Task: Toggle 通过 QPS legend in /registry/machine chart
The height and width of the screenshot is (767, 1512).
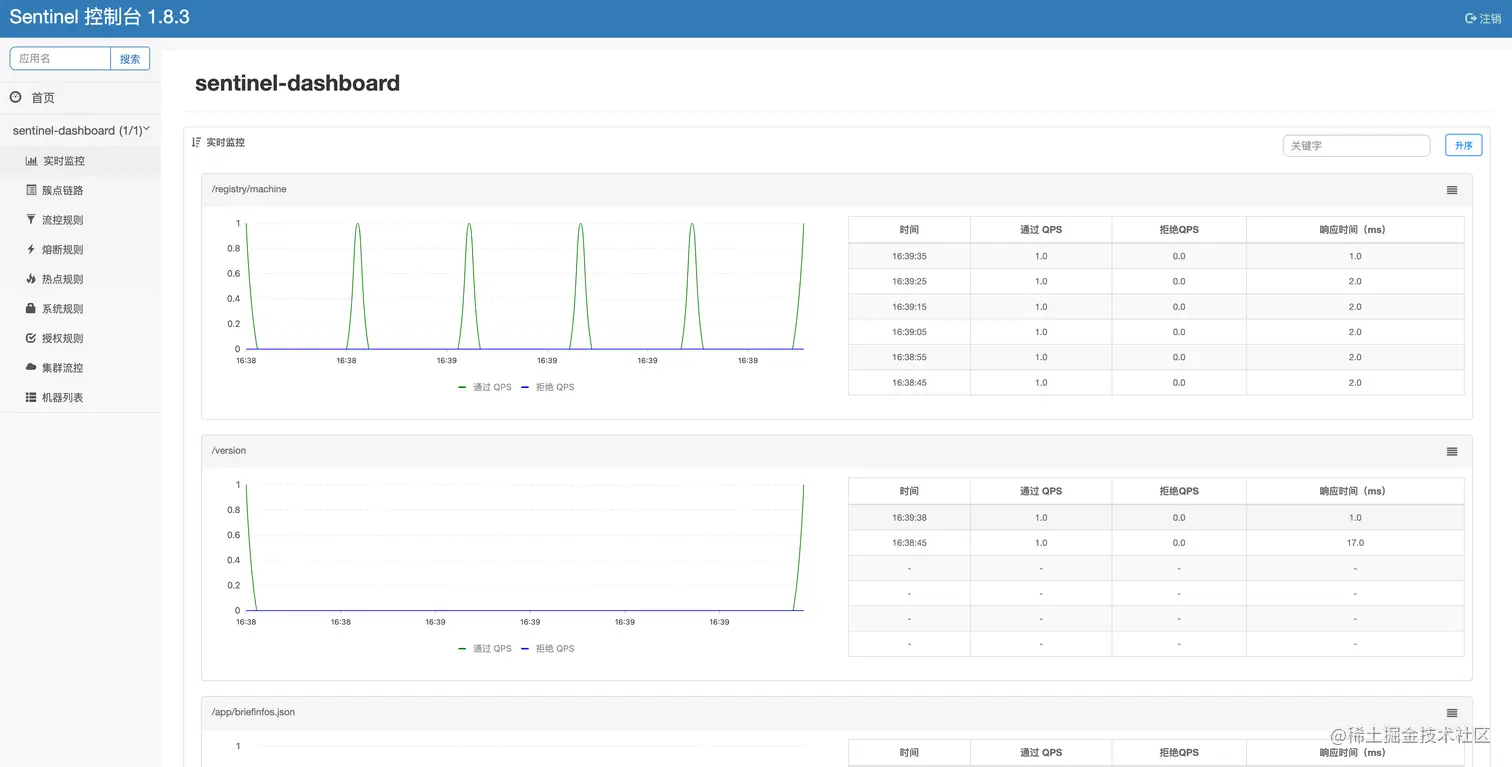Action: [x=484, y=387]
